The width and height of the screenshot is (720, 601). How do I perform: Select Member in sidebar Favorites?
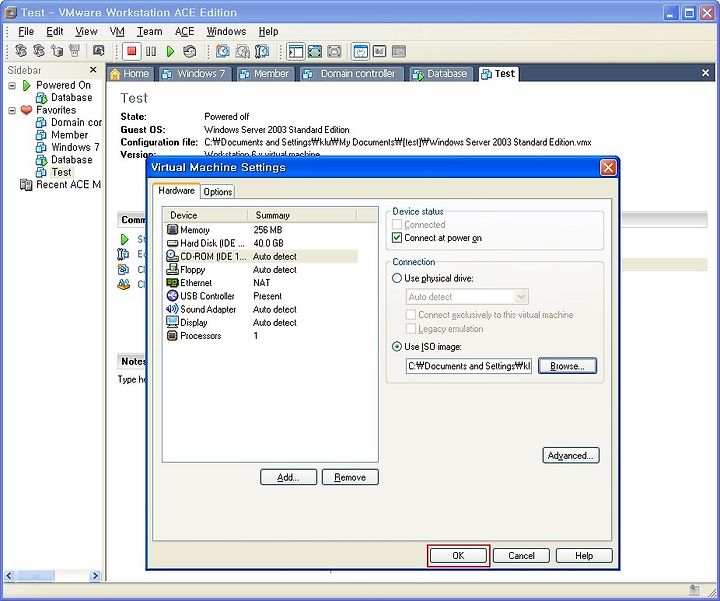pyautogui.click(x=69, y=135)
